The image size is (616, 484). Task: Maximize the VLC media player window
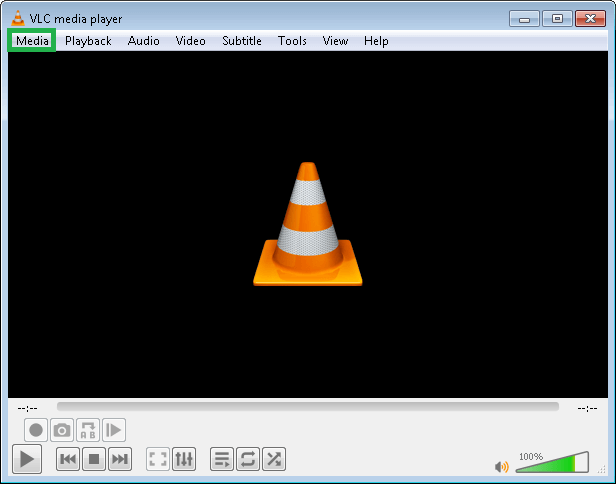coord(557,18)
